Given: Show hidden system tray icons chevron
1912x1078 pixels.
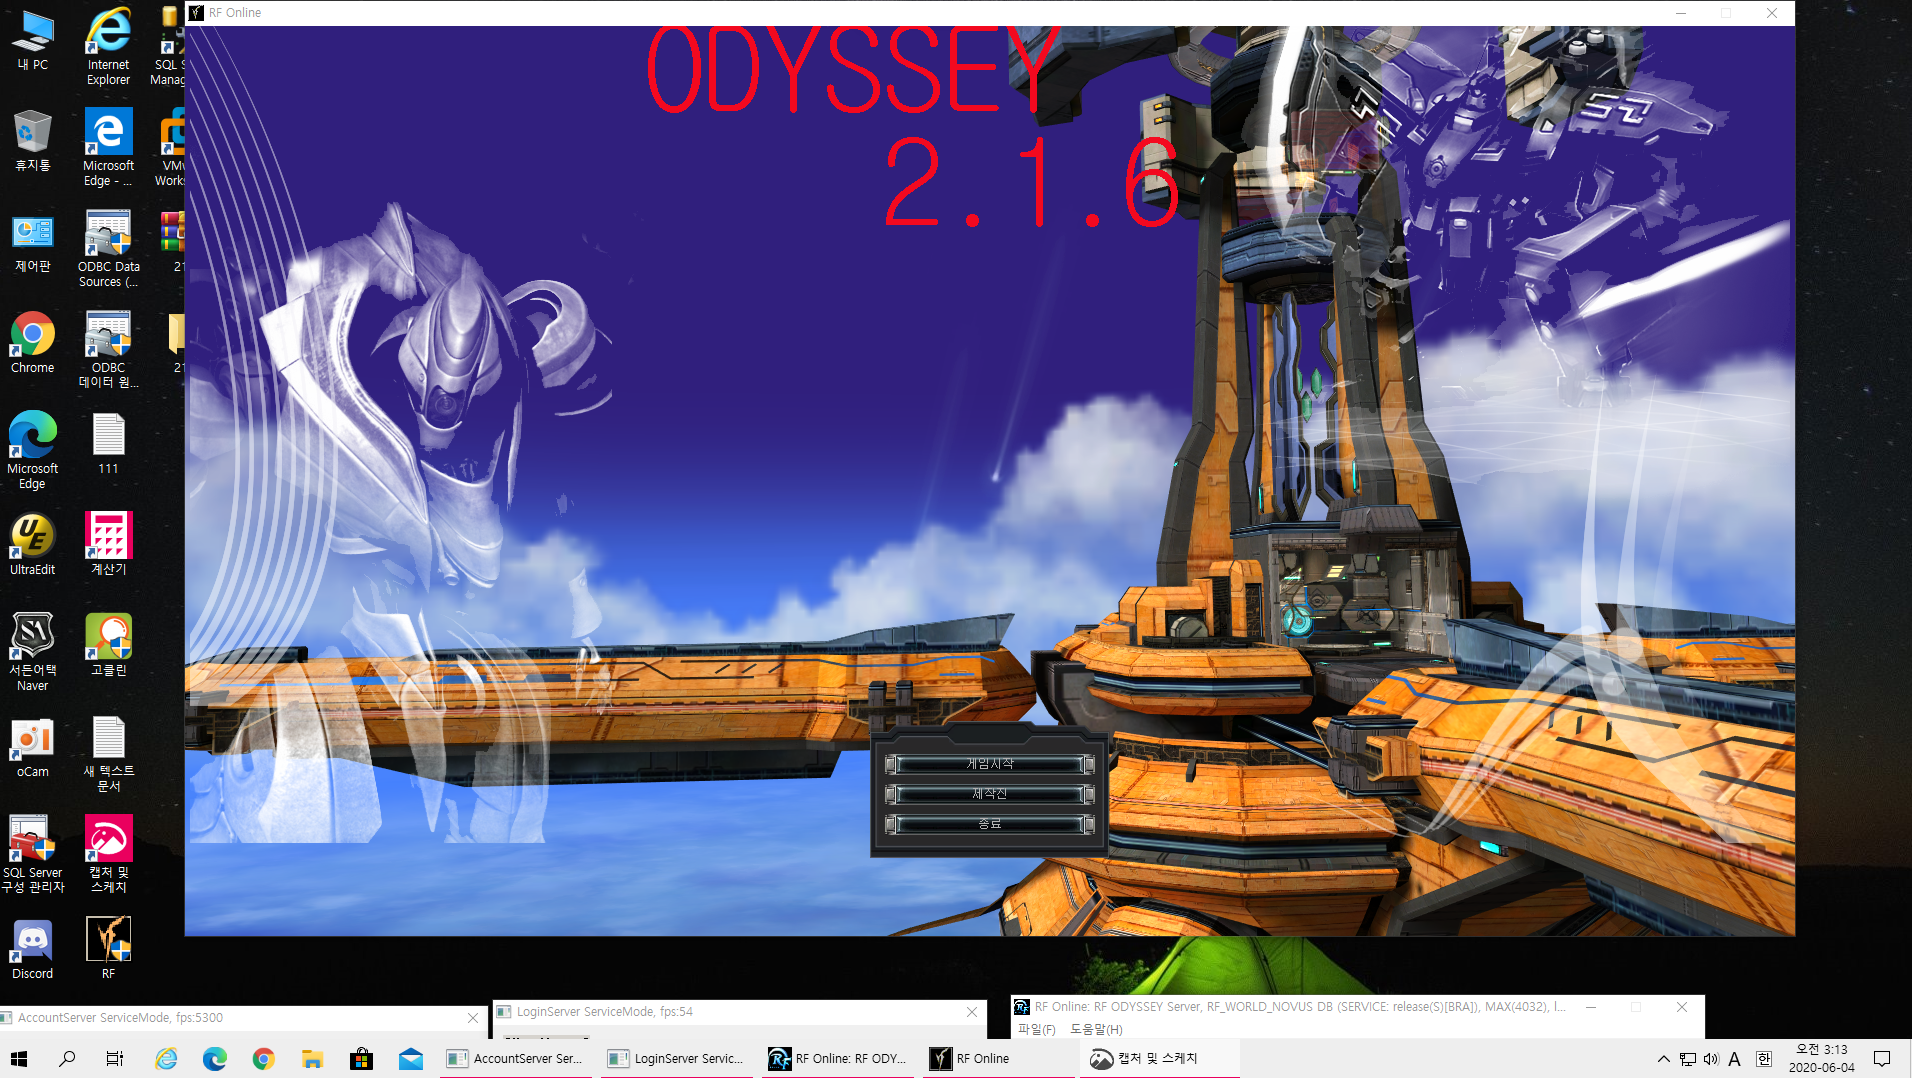Looking at the screenshot, I should tap(1663, 1059).
